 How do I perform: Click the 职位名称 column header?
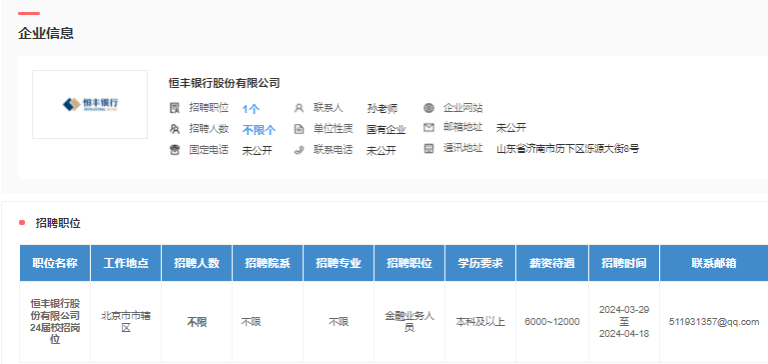click(55, 263)
